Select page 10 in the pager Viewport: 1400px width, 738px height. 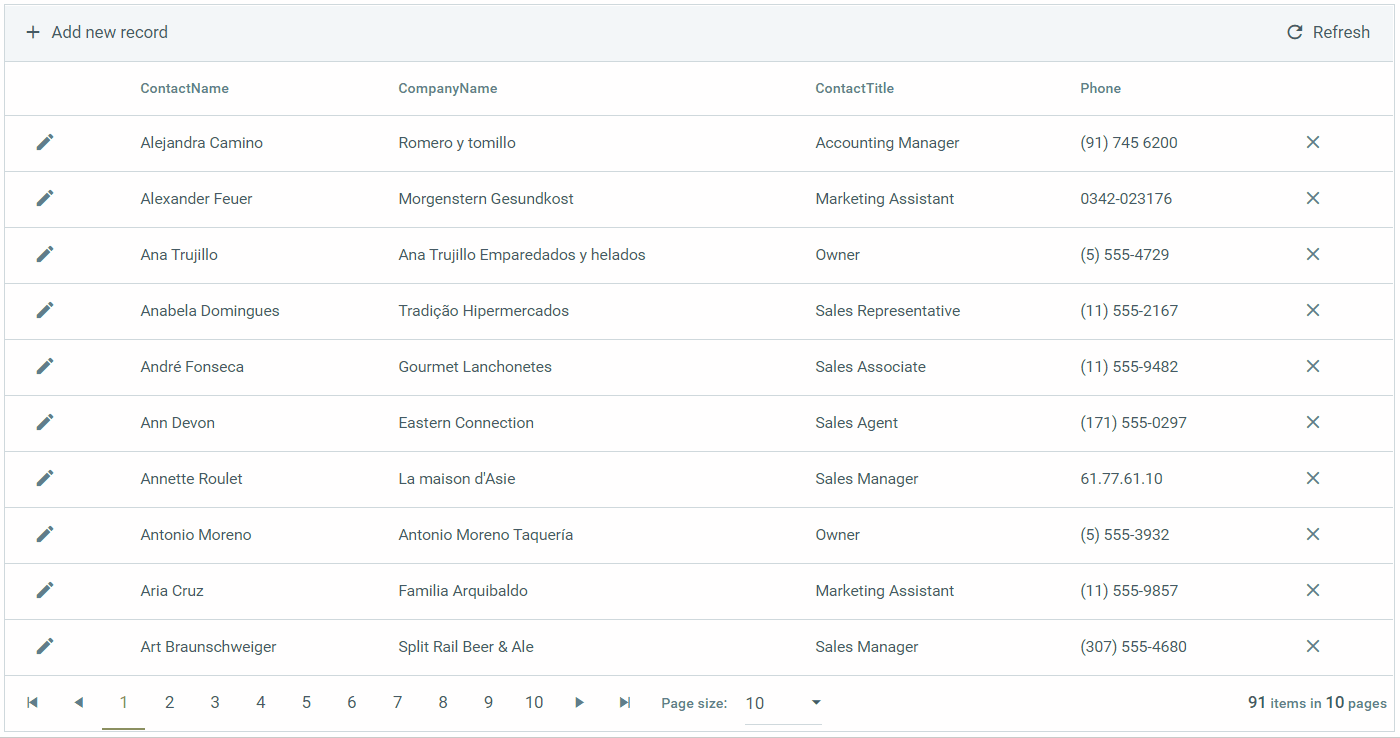click(534, 702)
